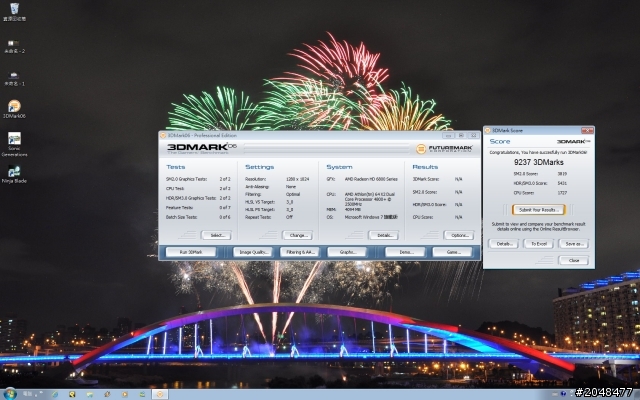Launch the Sonic Generations desktop shortcut
The image size is (640, 400).
(14, 144)
